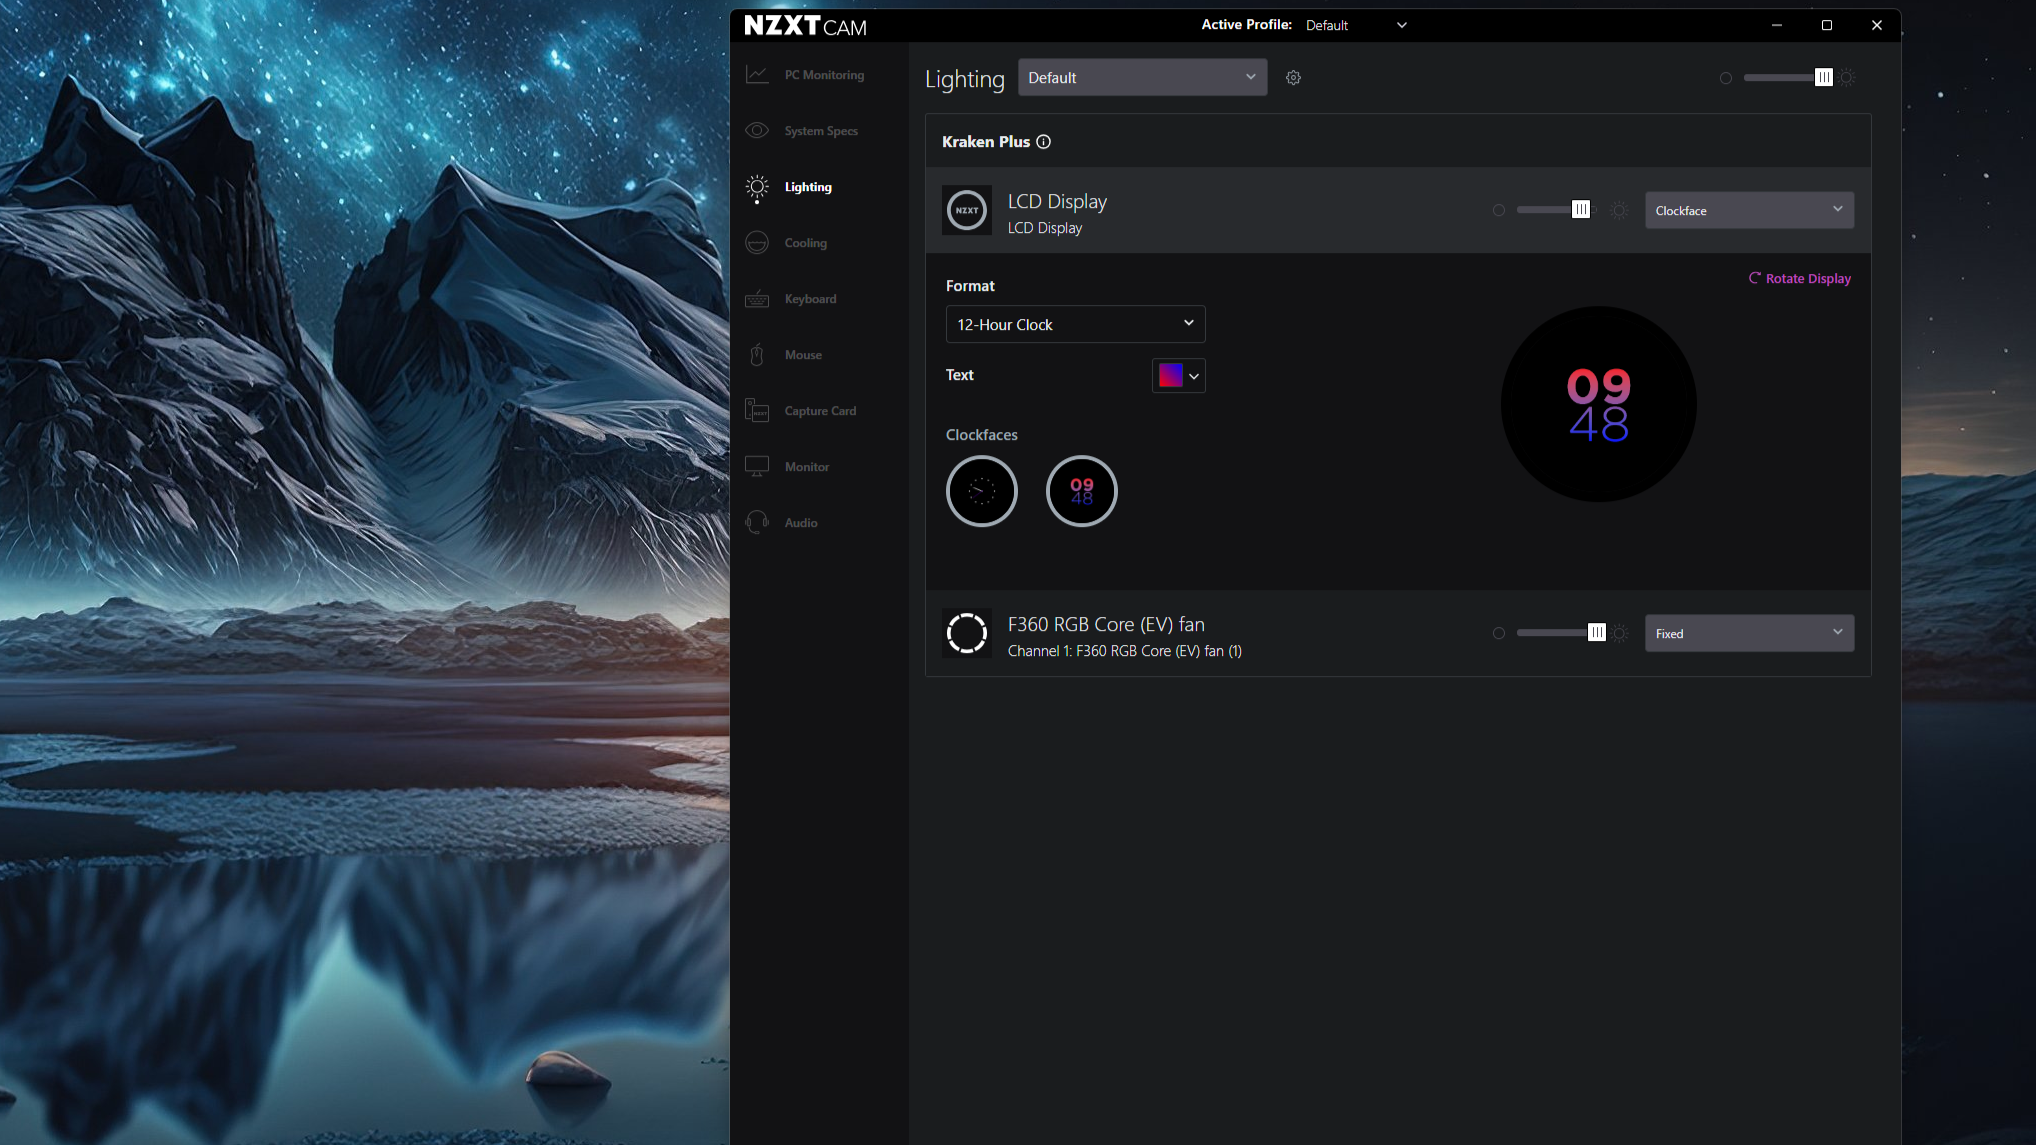Open the Active Profile dropdown

[x=1355, y=25]
